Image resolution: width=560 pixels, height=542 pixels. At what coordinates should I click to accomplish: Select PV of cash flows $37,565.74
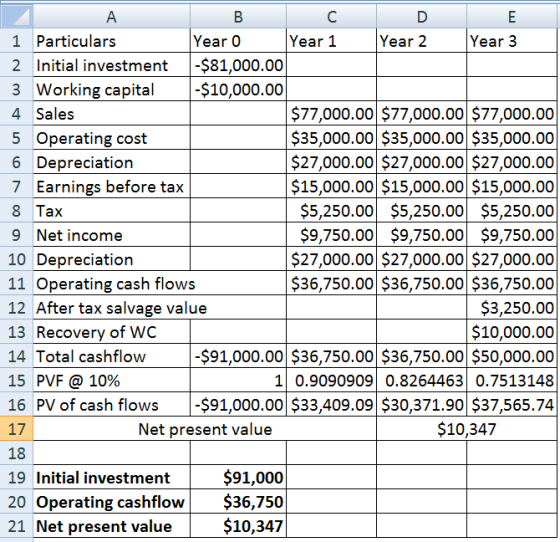(512, 405)
